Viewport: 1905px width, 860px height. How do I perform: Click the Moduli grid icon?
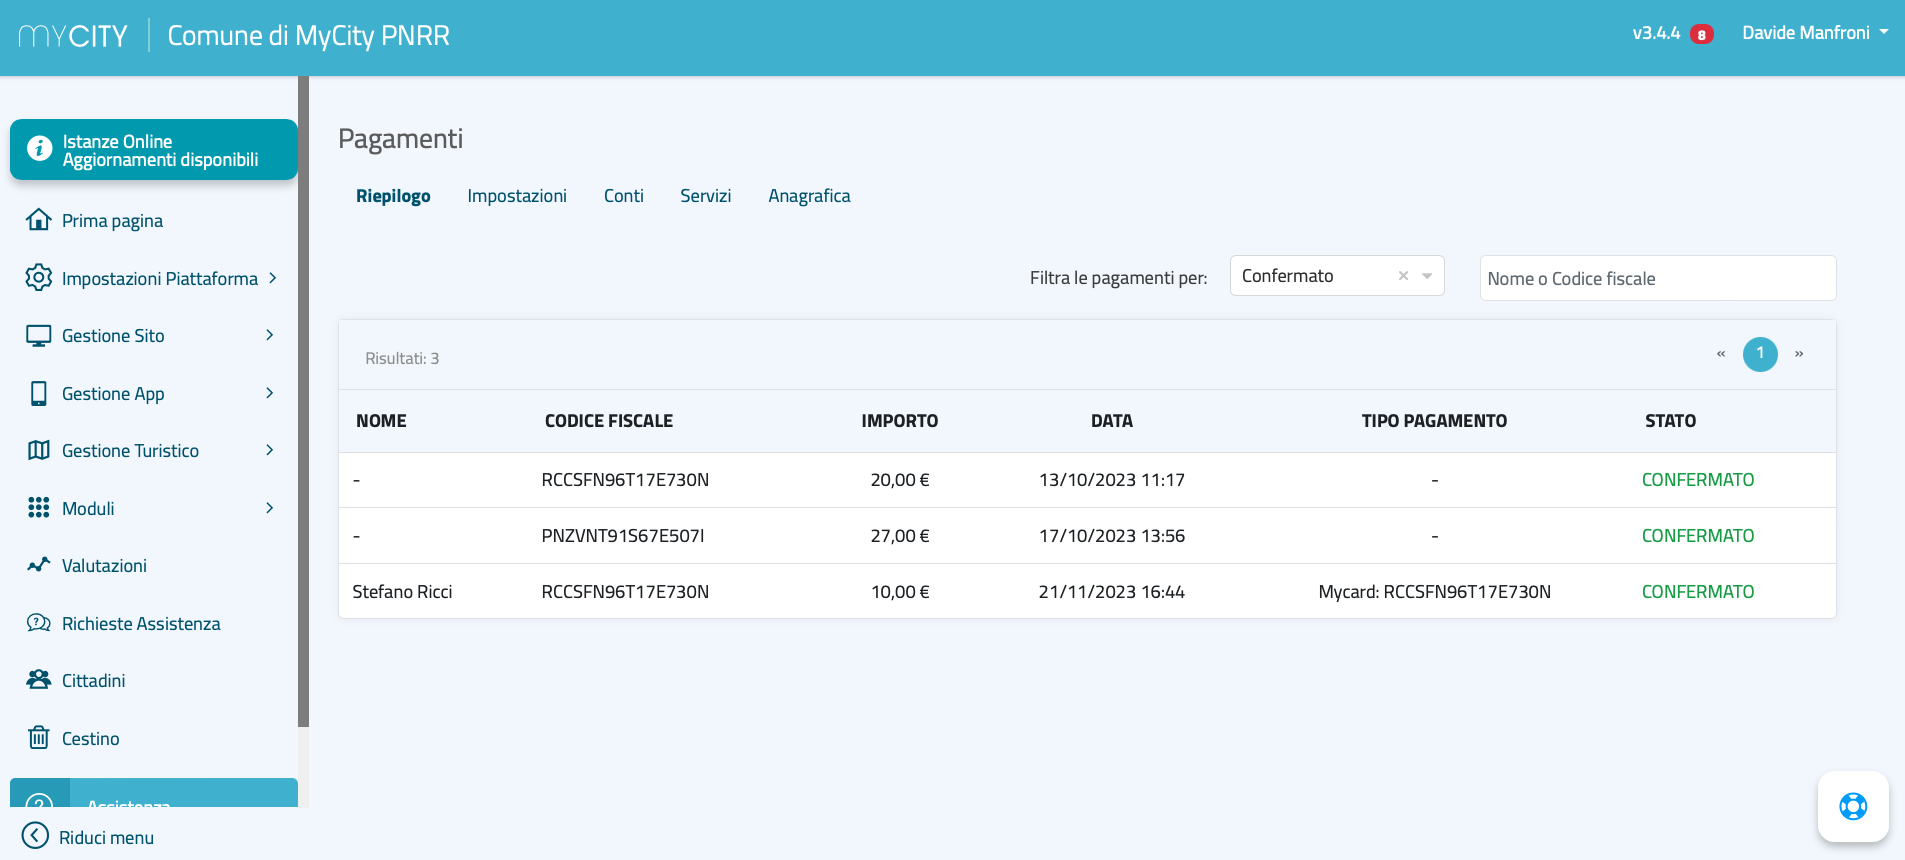pyautogui.click(x=38, y=508)
